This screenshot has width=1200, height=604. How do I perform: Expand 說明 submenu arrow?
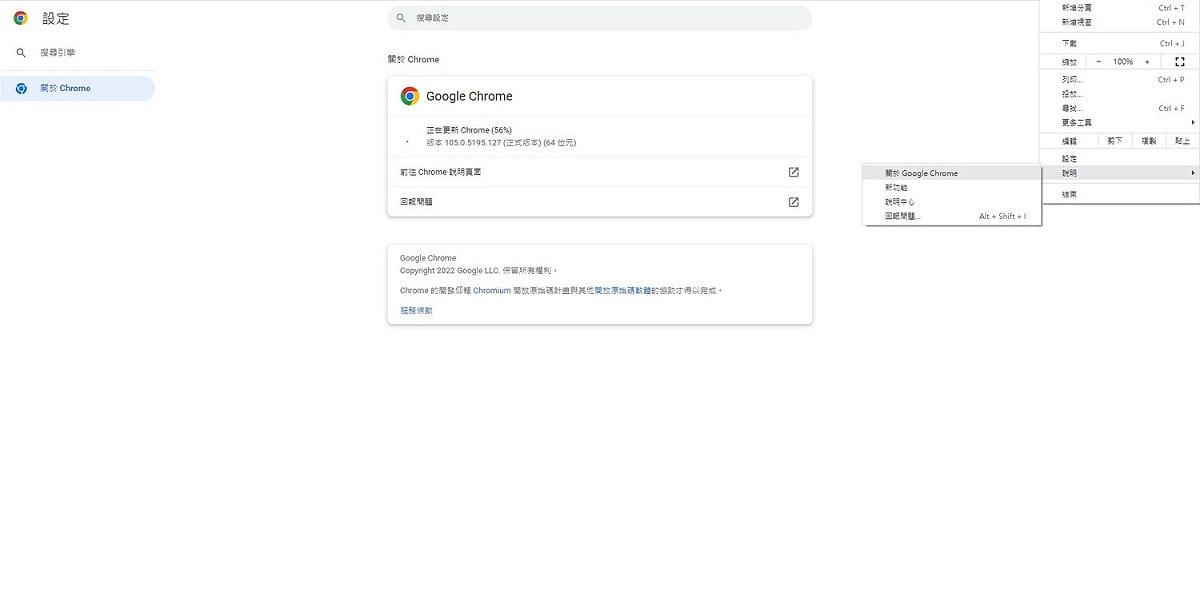(1193, 173)
